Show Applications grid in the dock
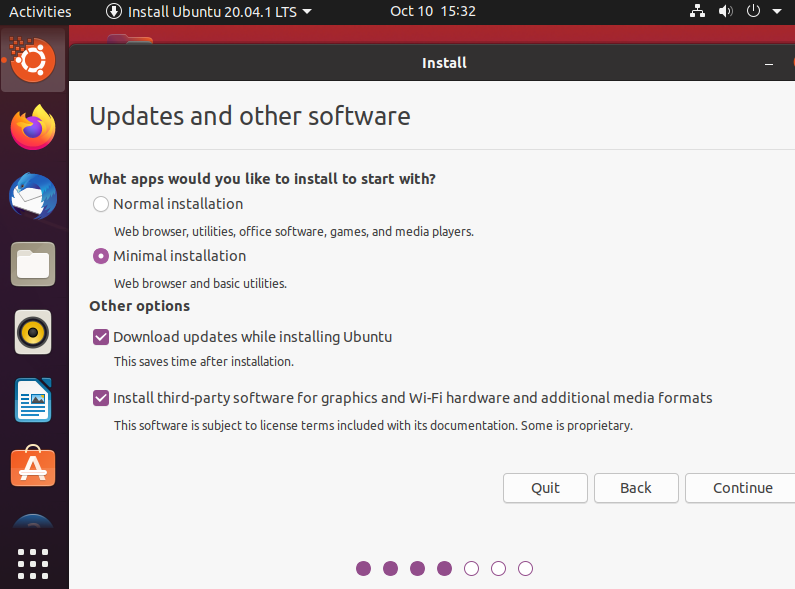The image size is (795, 589). pos(33,564)
